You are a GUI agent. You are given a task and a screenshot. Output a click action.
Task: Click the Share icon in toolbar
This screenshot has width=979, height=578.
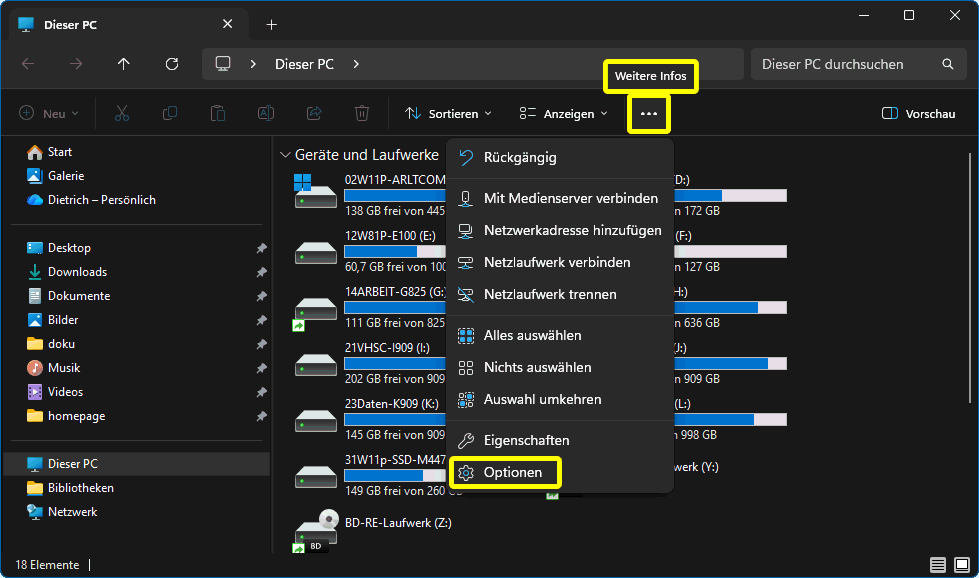pyautogui.click(x=314, y=114)
